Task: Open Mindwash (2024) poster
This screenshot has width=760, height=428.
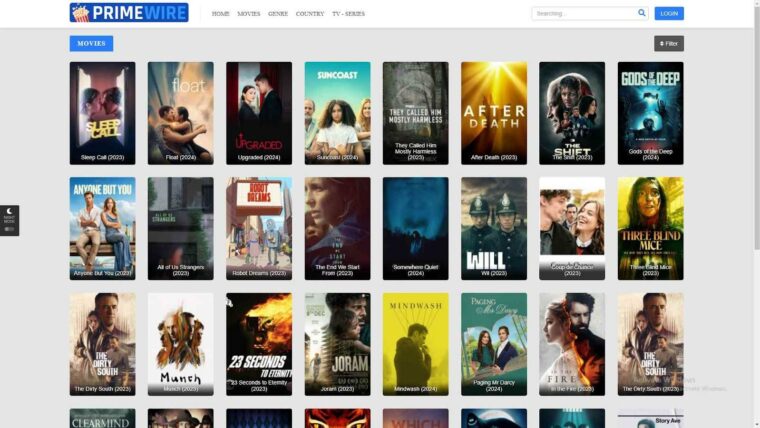Action: tap(415, 344)
